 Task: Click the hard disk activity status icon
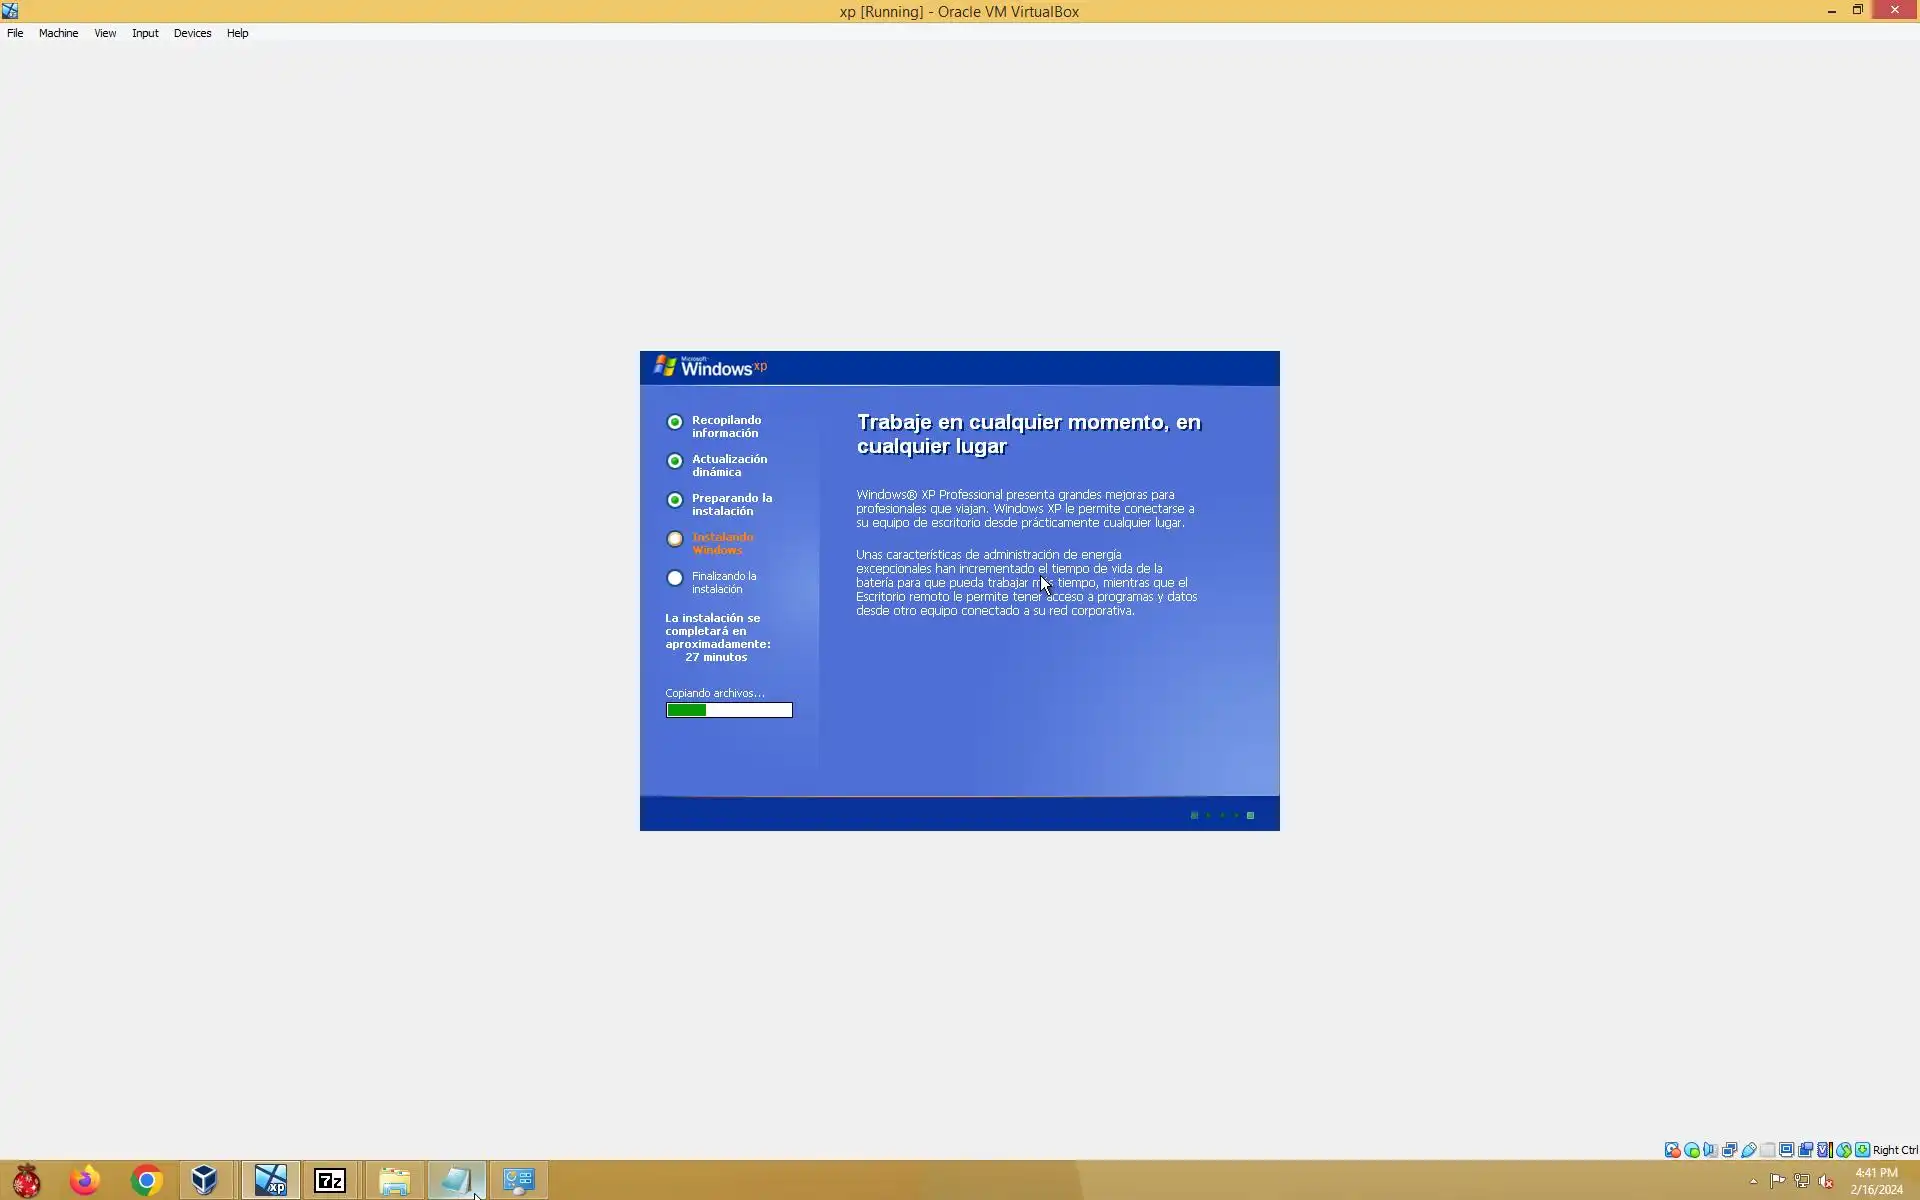pos(1672,1150)
